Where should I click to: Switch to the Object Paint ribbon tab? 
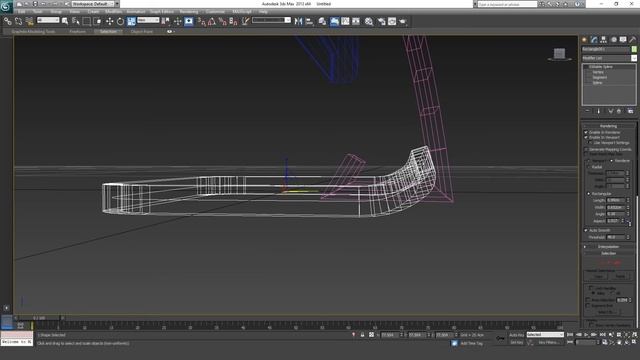tap(142, 31)
